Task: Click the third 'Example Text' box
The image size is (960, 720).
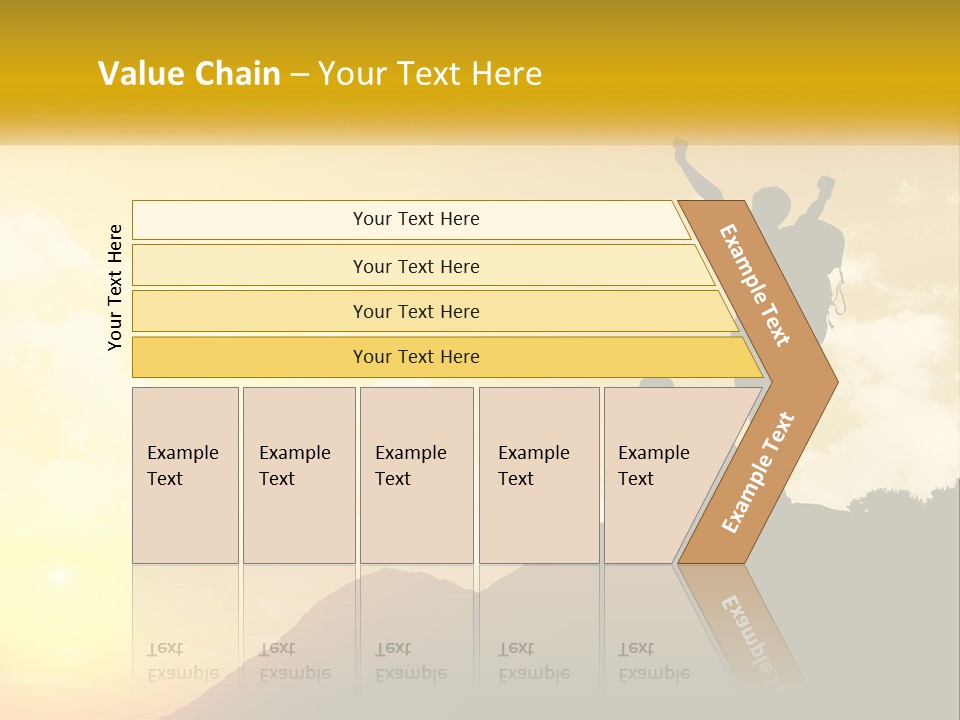Action: [x=417, y=475]
